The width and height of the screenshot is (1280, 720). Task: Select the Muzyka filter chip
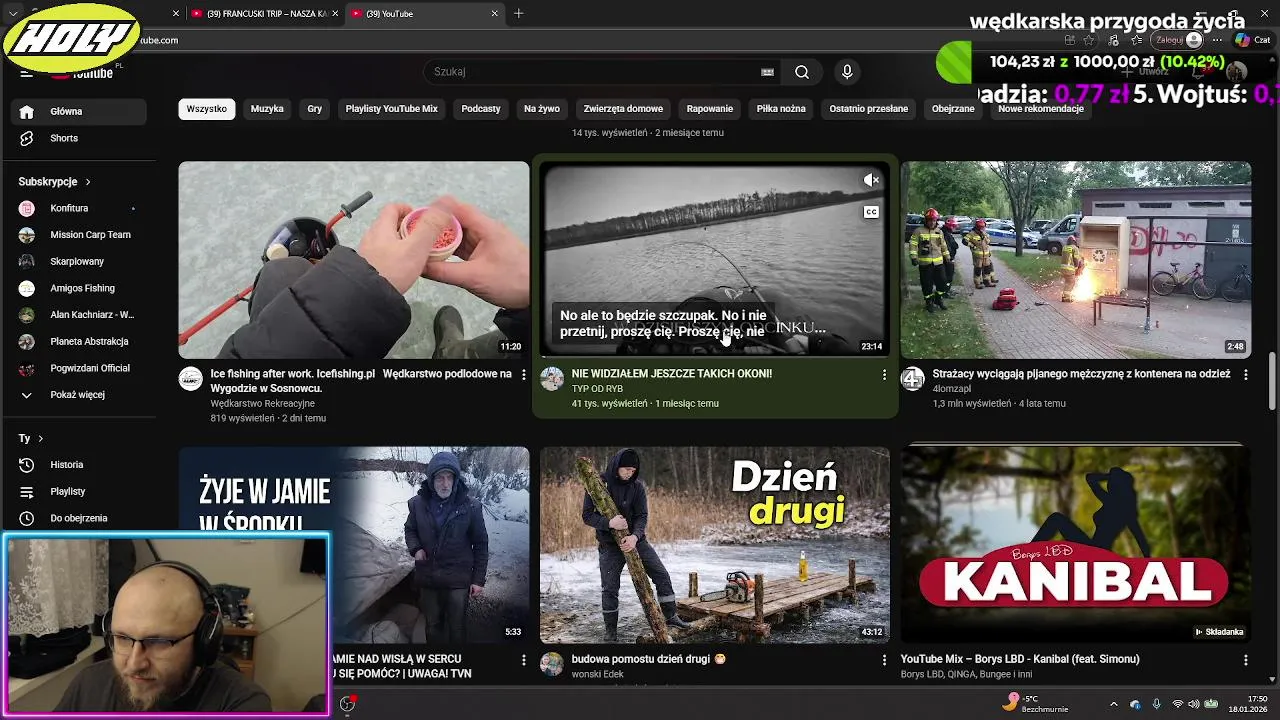[267, 109]
